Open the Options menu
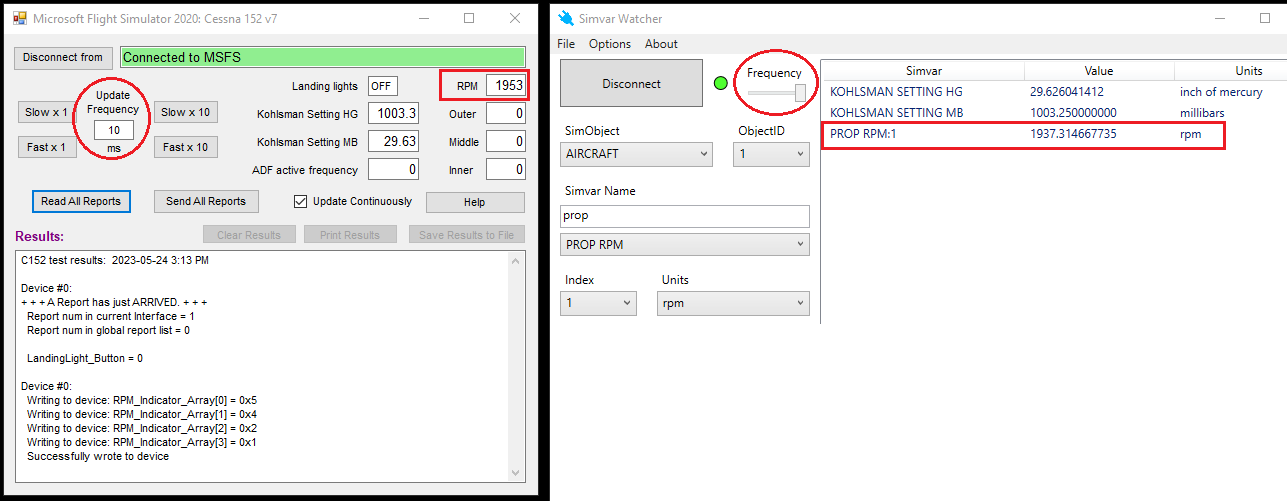 tap(610, 44)
